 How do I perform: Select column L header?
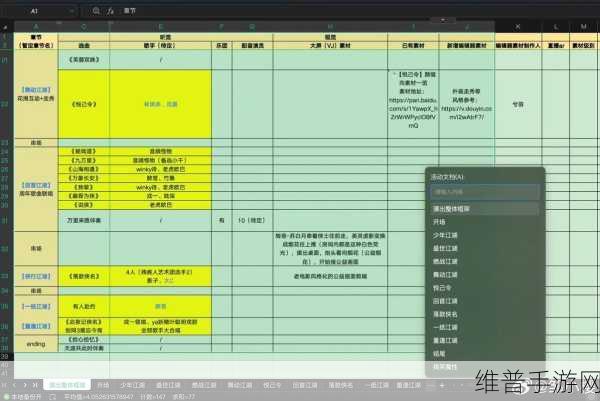(x=556, y=27)
